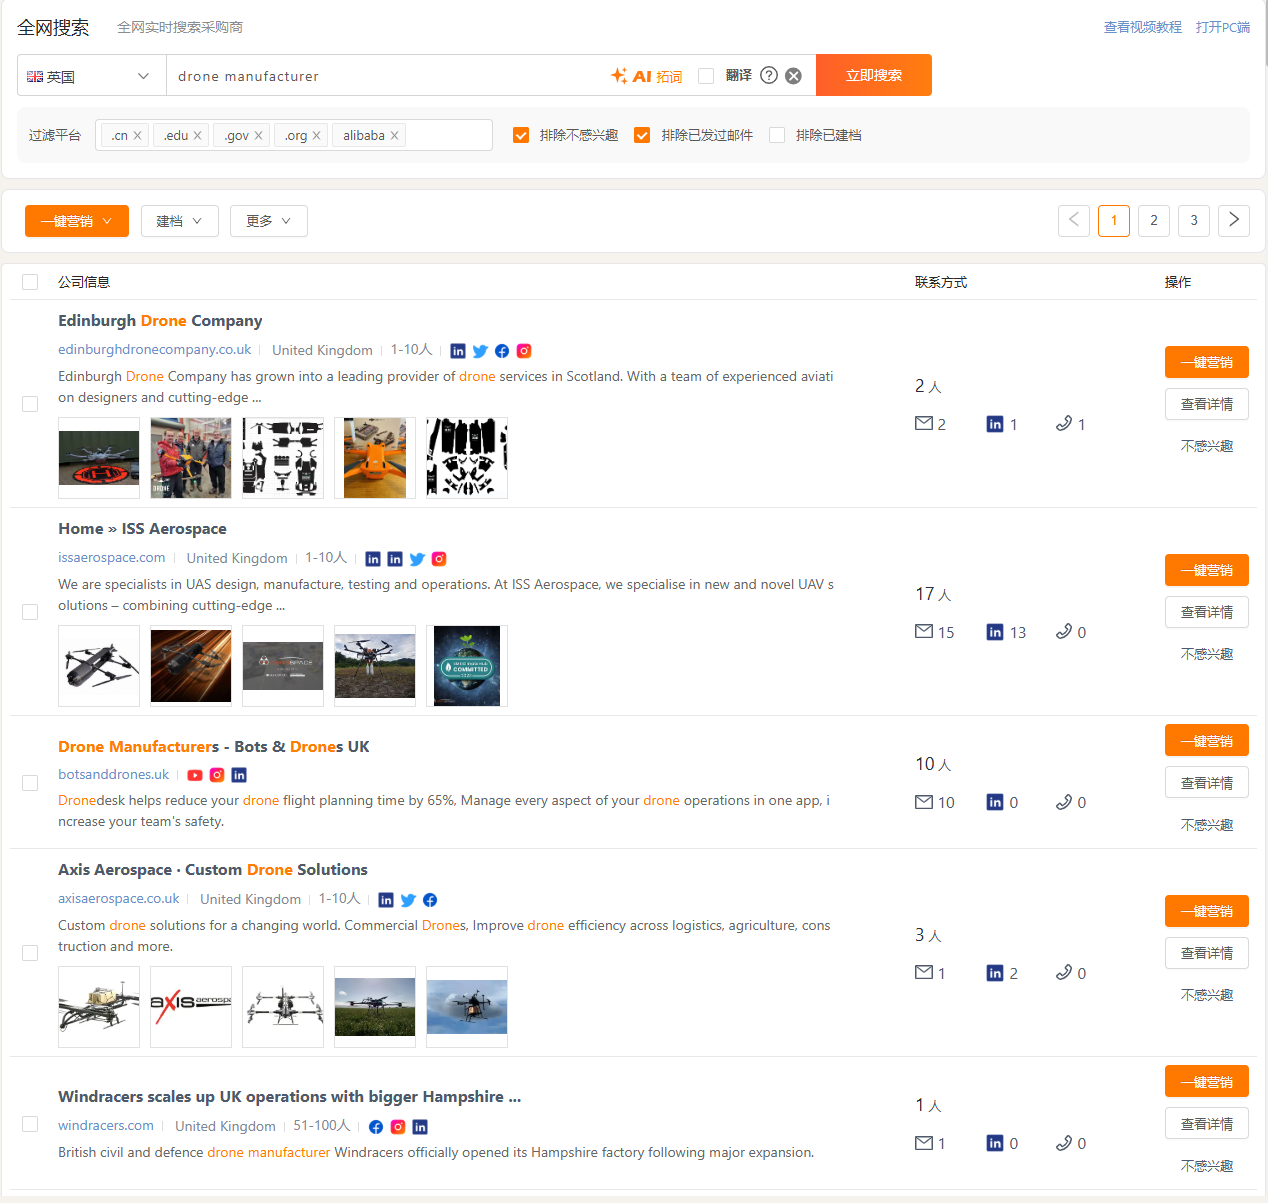Expand the 更多 dropdown
The width and height of the screenshot is (1268, 1203).
pyautogui.click(x=269, y=221)
